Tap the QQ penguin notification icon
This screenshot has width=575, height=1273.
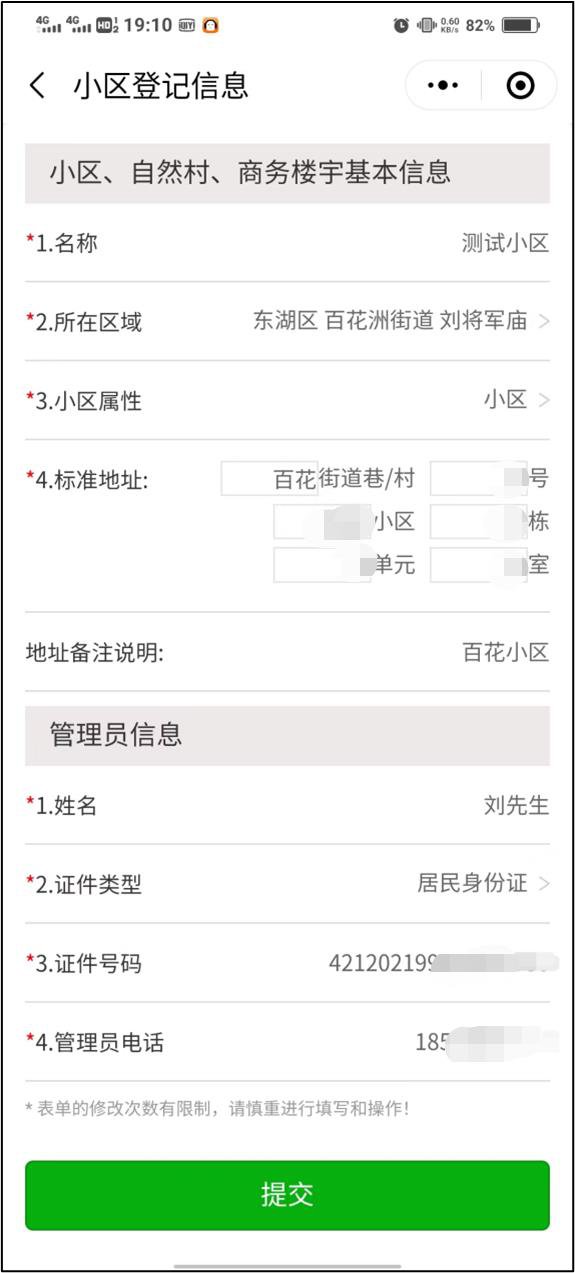(x=210, y=25)
